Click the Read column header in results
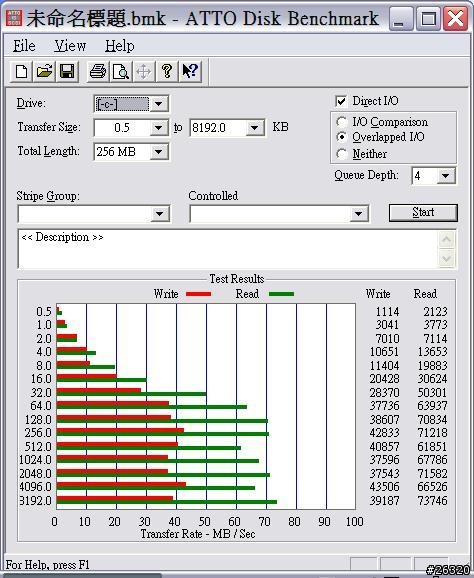Viewport: 474px width, 578px height. 425,294
